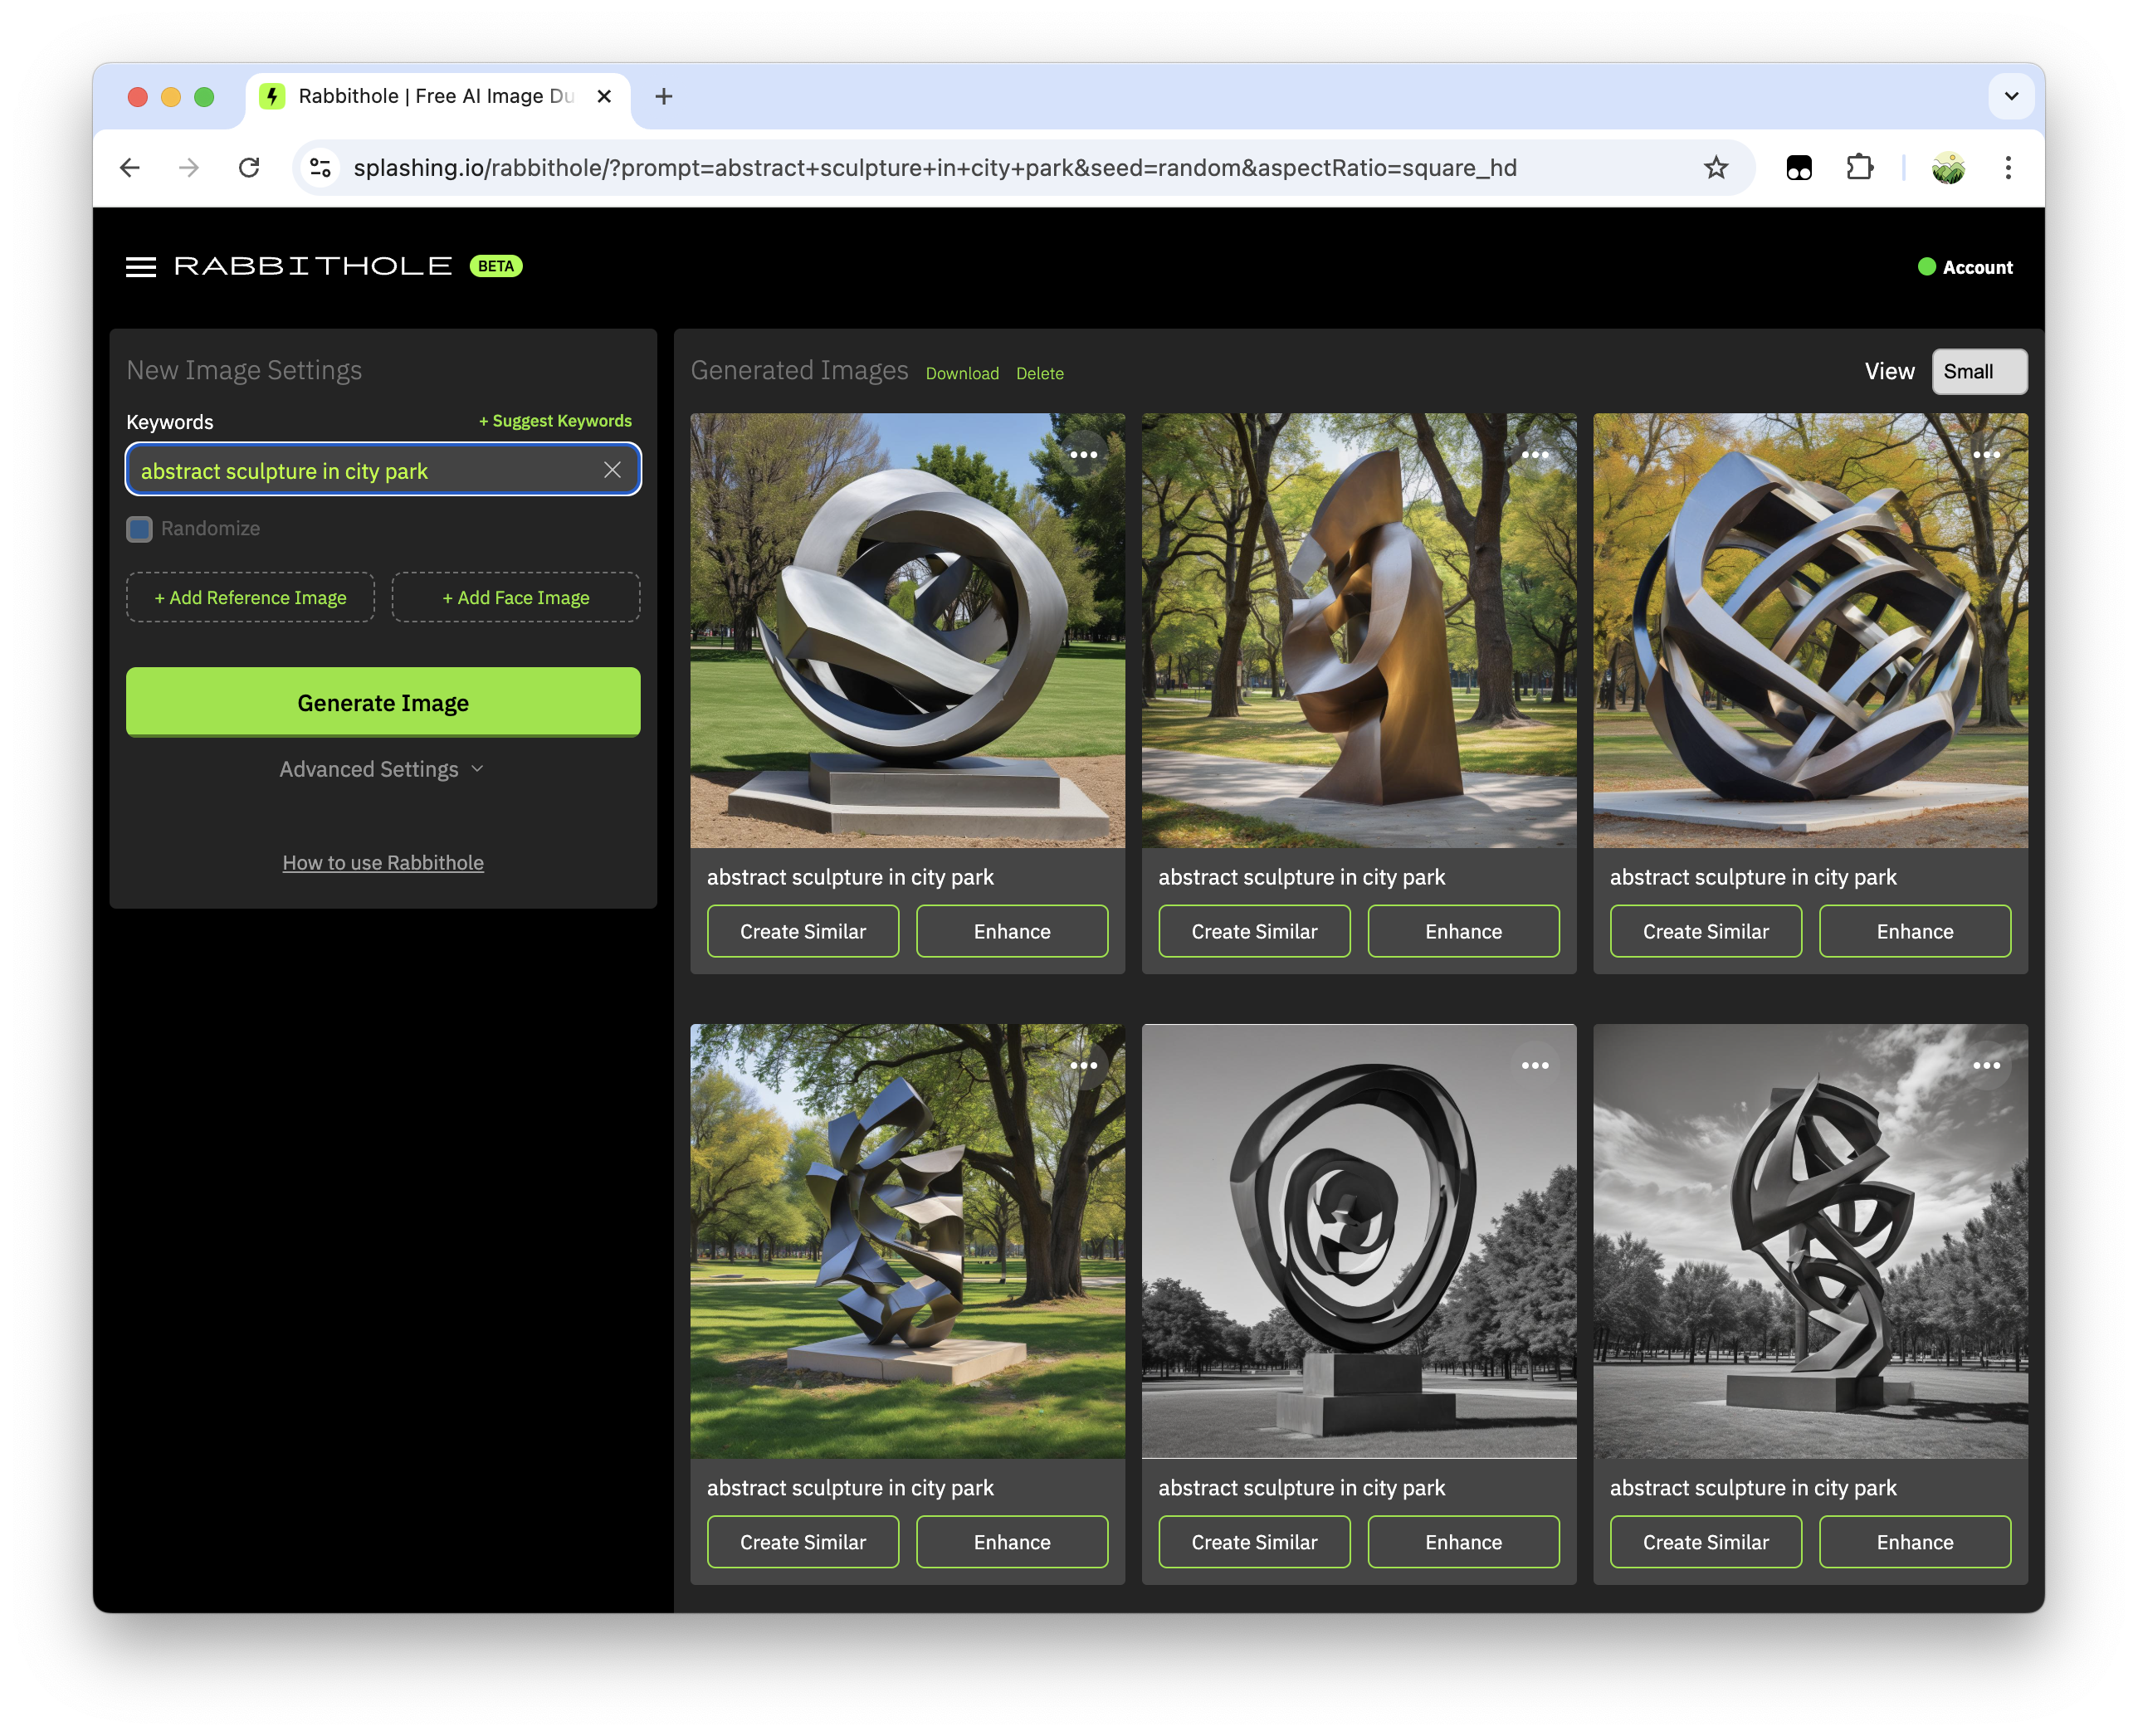The image size is (2138, 1736).
Task: Go back using the browser back arrow
Action: [130, 167]
